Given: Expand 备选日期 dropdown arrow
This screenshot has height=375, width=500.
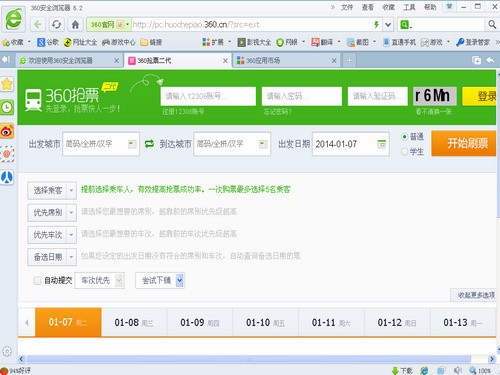Looking at the screenshot, I should tap(71, 257).
